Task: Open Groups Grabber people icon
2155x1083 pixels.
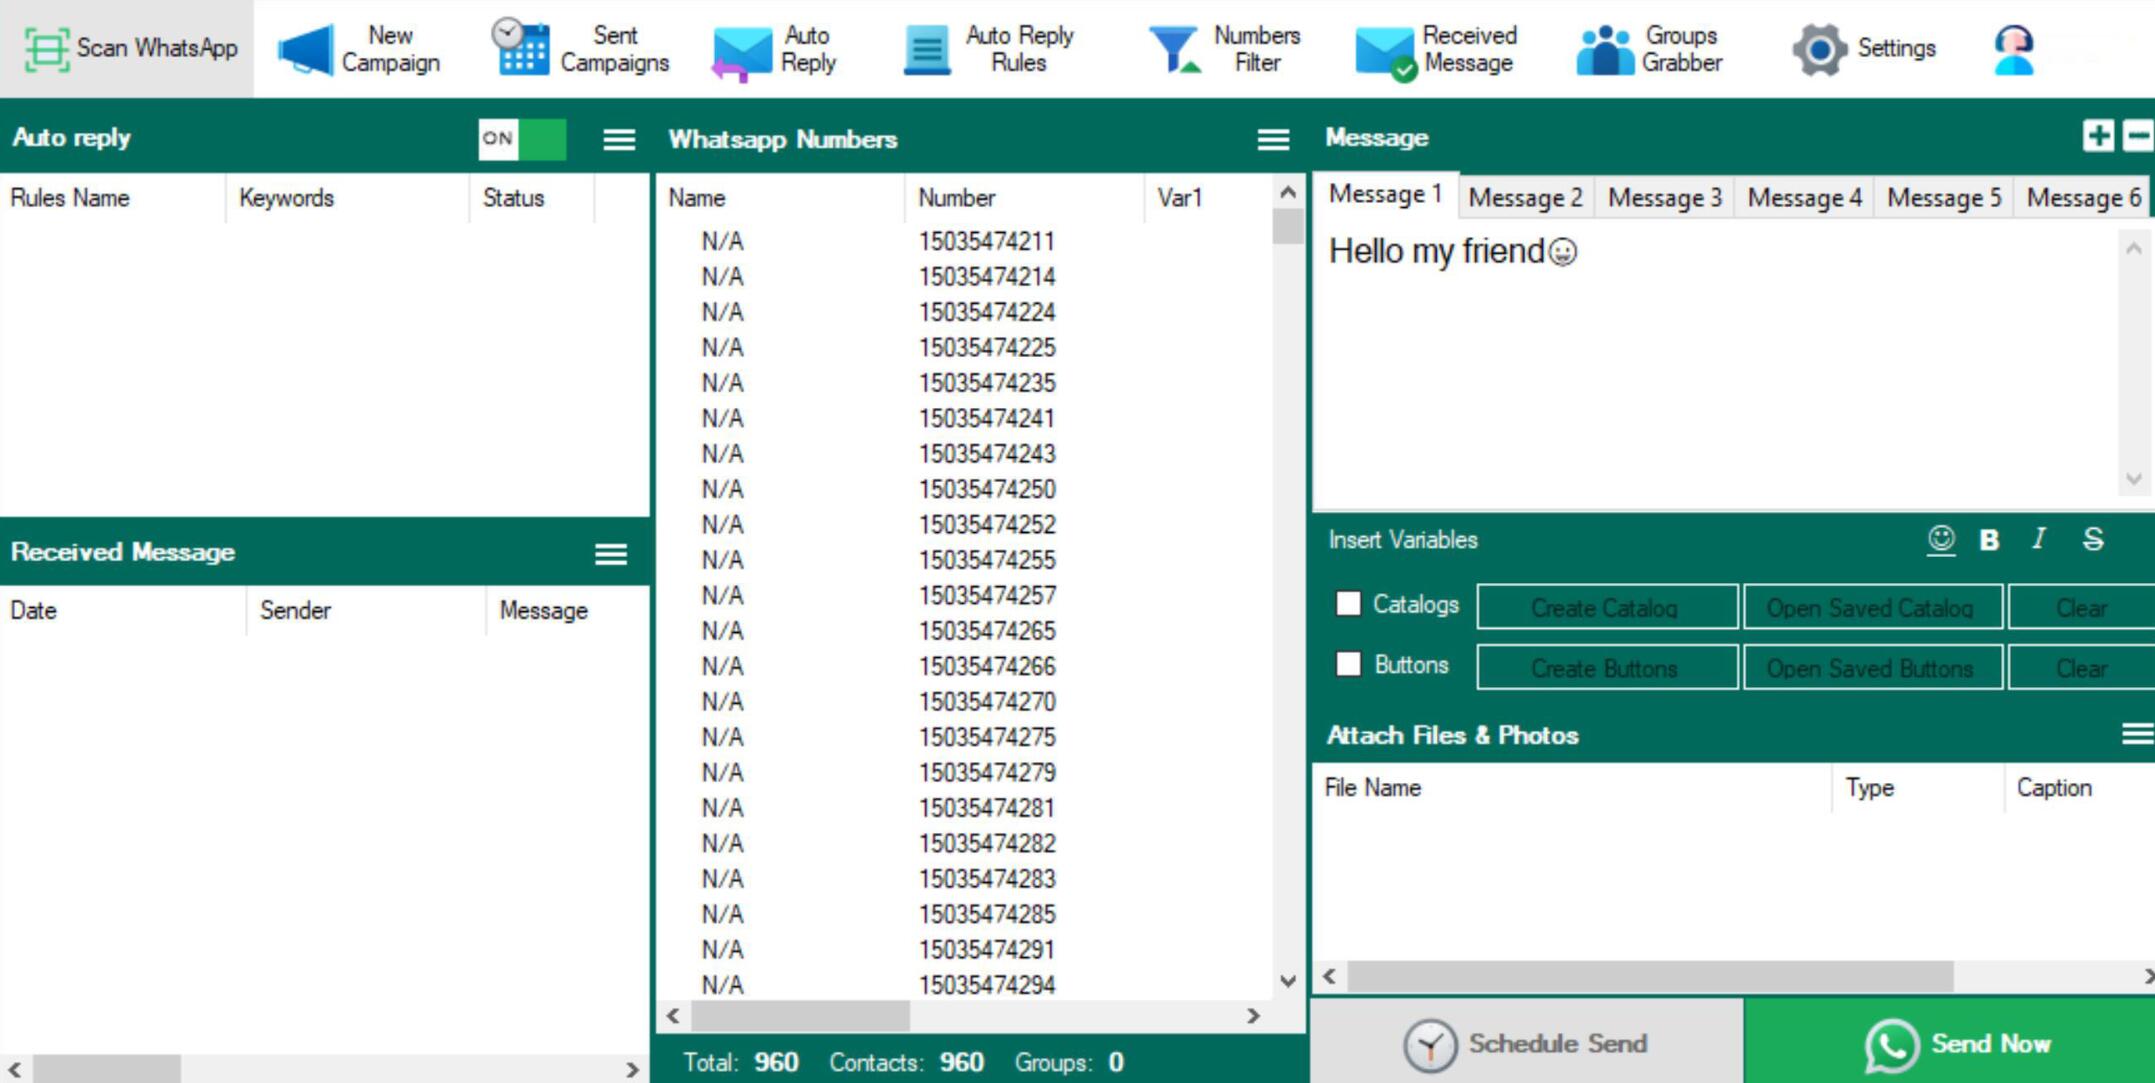Action: click(x=1604, y=50)
